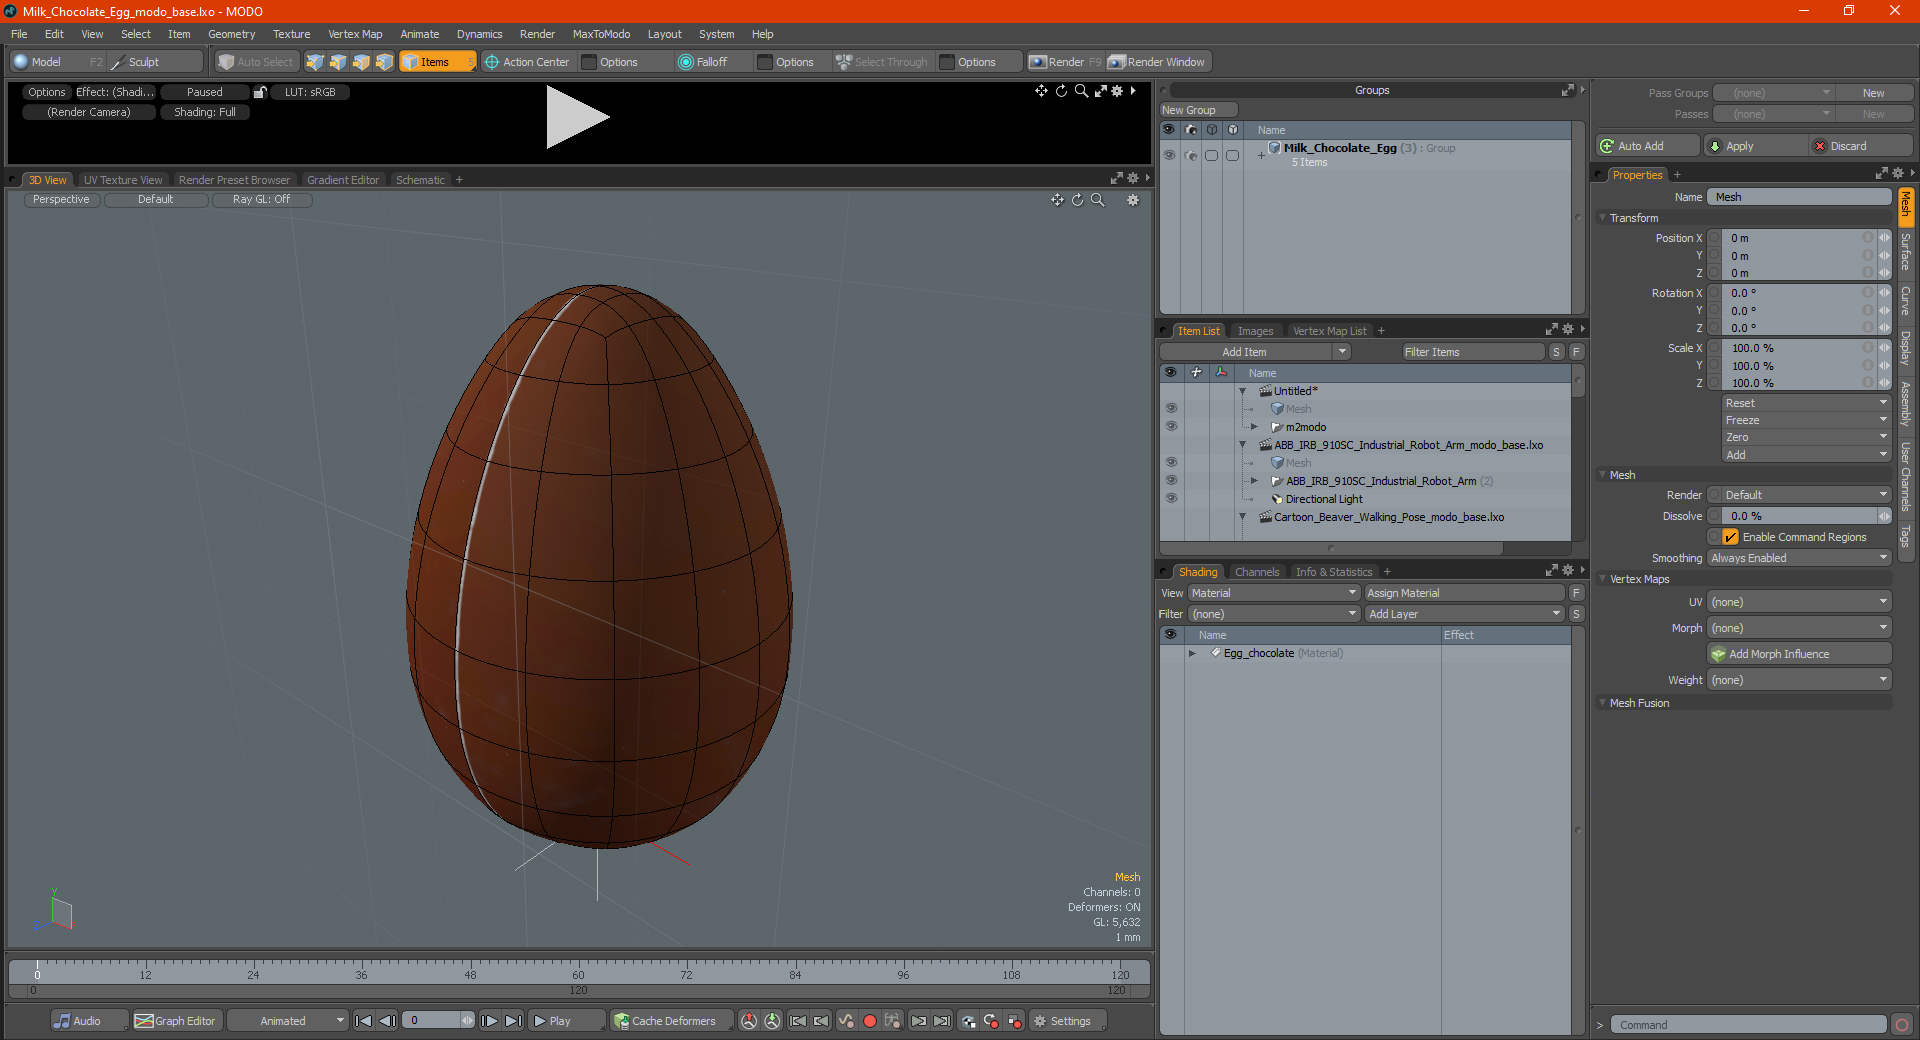The width and height of the screenshot is (1920, 1040).
Task: Maximize the Groups panel
Action: pyautogui.click(x=1567, y=90)
